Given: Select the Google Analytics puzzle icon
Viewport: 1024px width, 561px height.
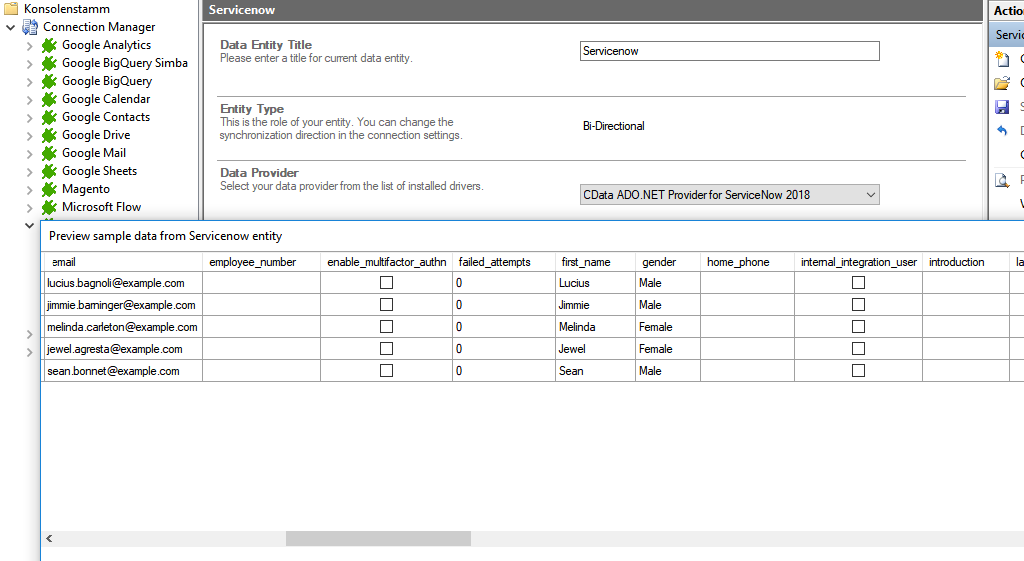Looking at the screenshot, I should click(49, 45).
